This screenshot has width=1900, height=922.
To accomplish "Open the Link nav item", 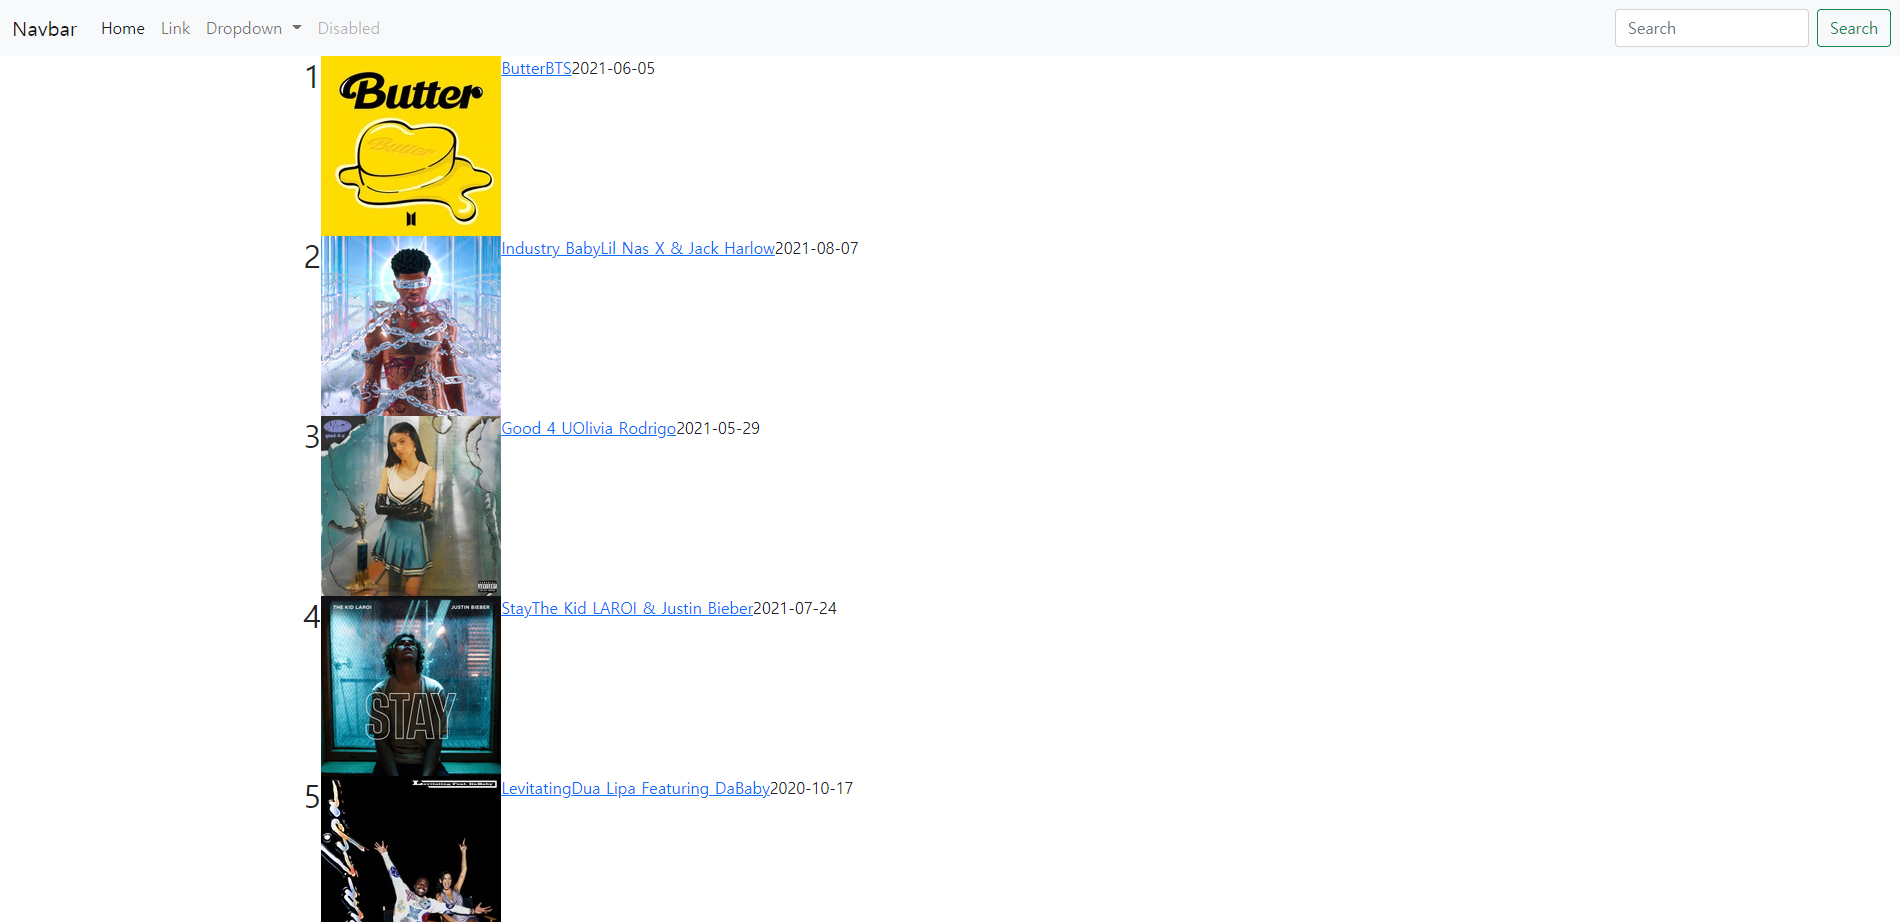I will (175, 28).
